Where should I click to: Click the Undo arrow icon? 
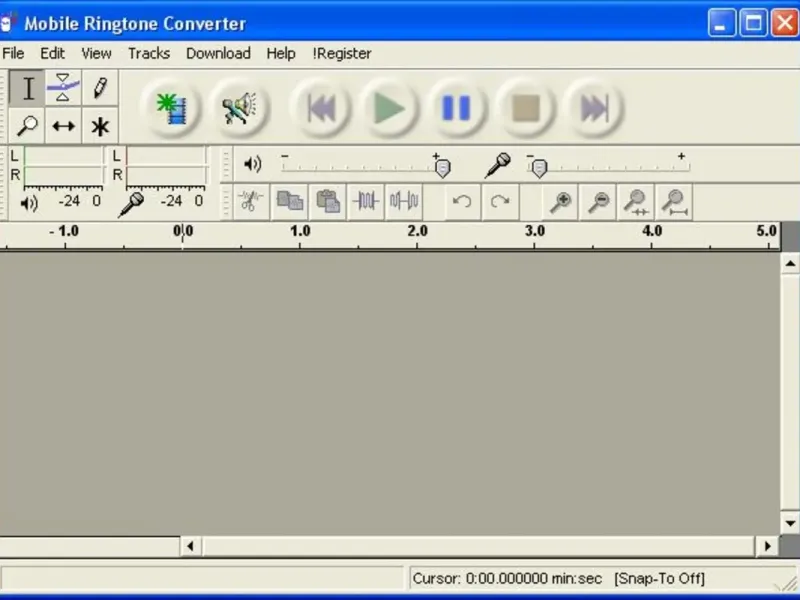coord(462,202)
